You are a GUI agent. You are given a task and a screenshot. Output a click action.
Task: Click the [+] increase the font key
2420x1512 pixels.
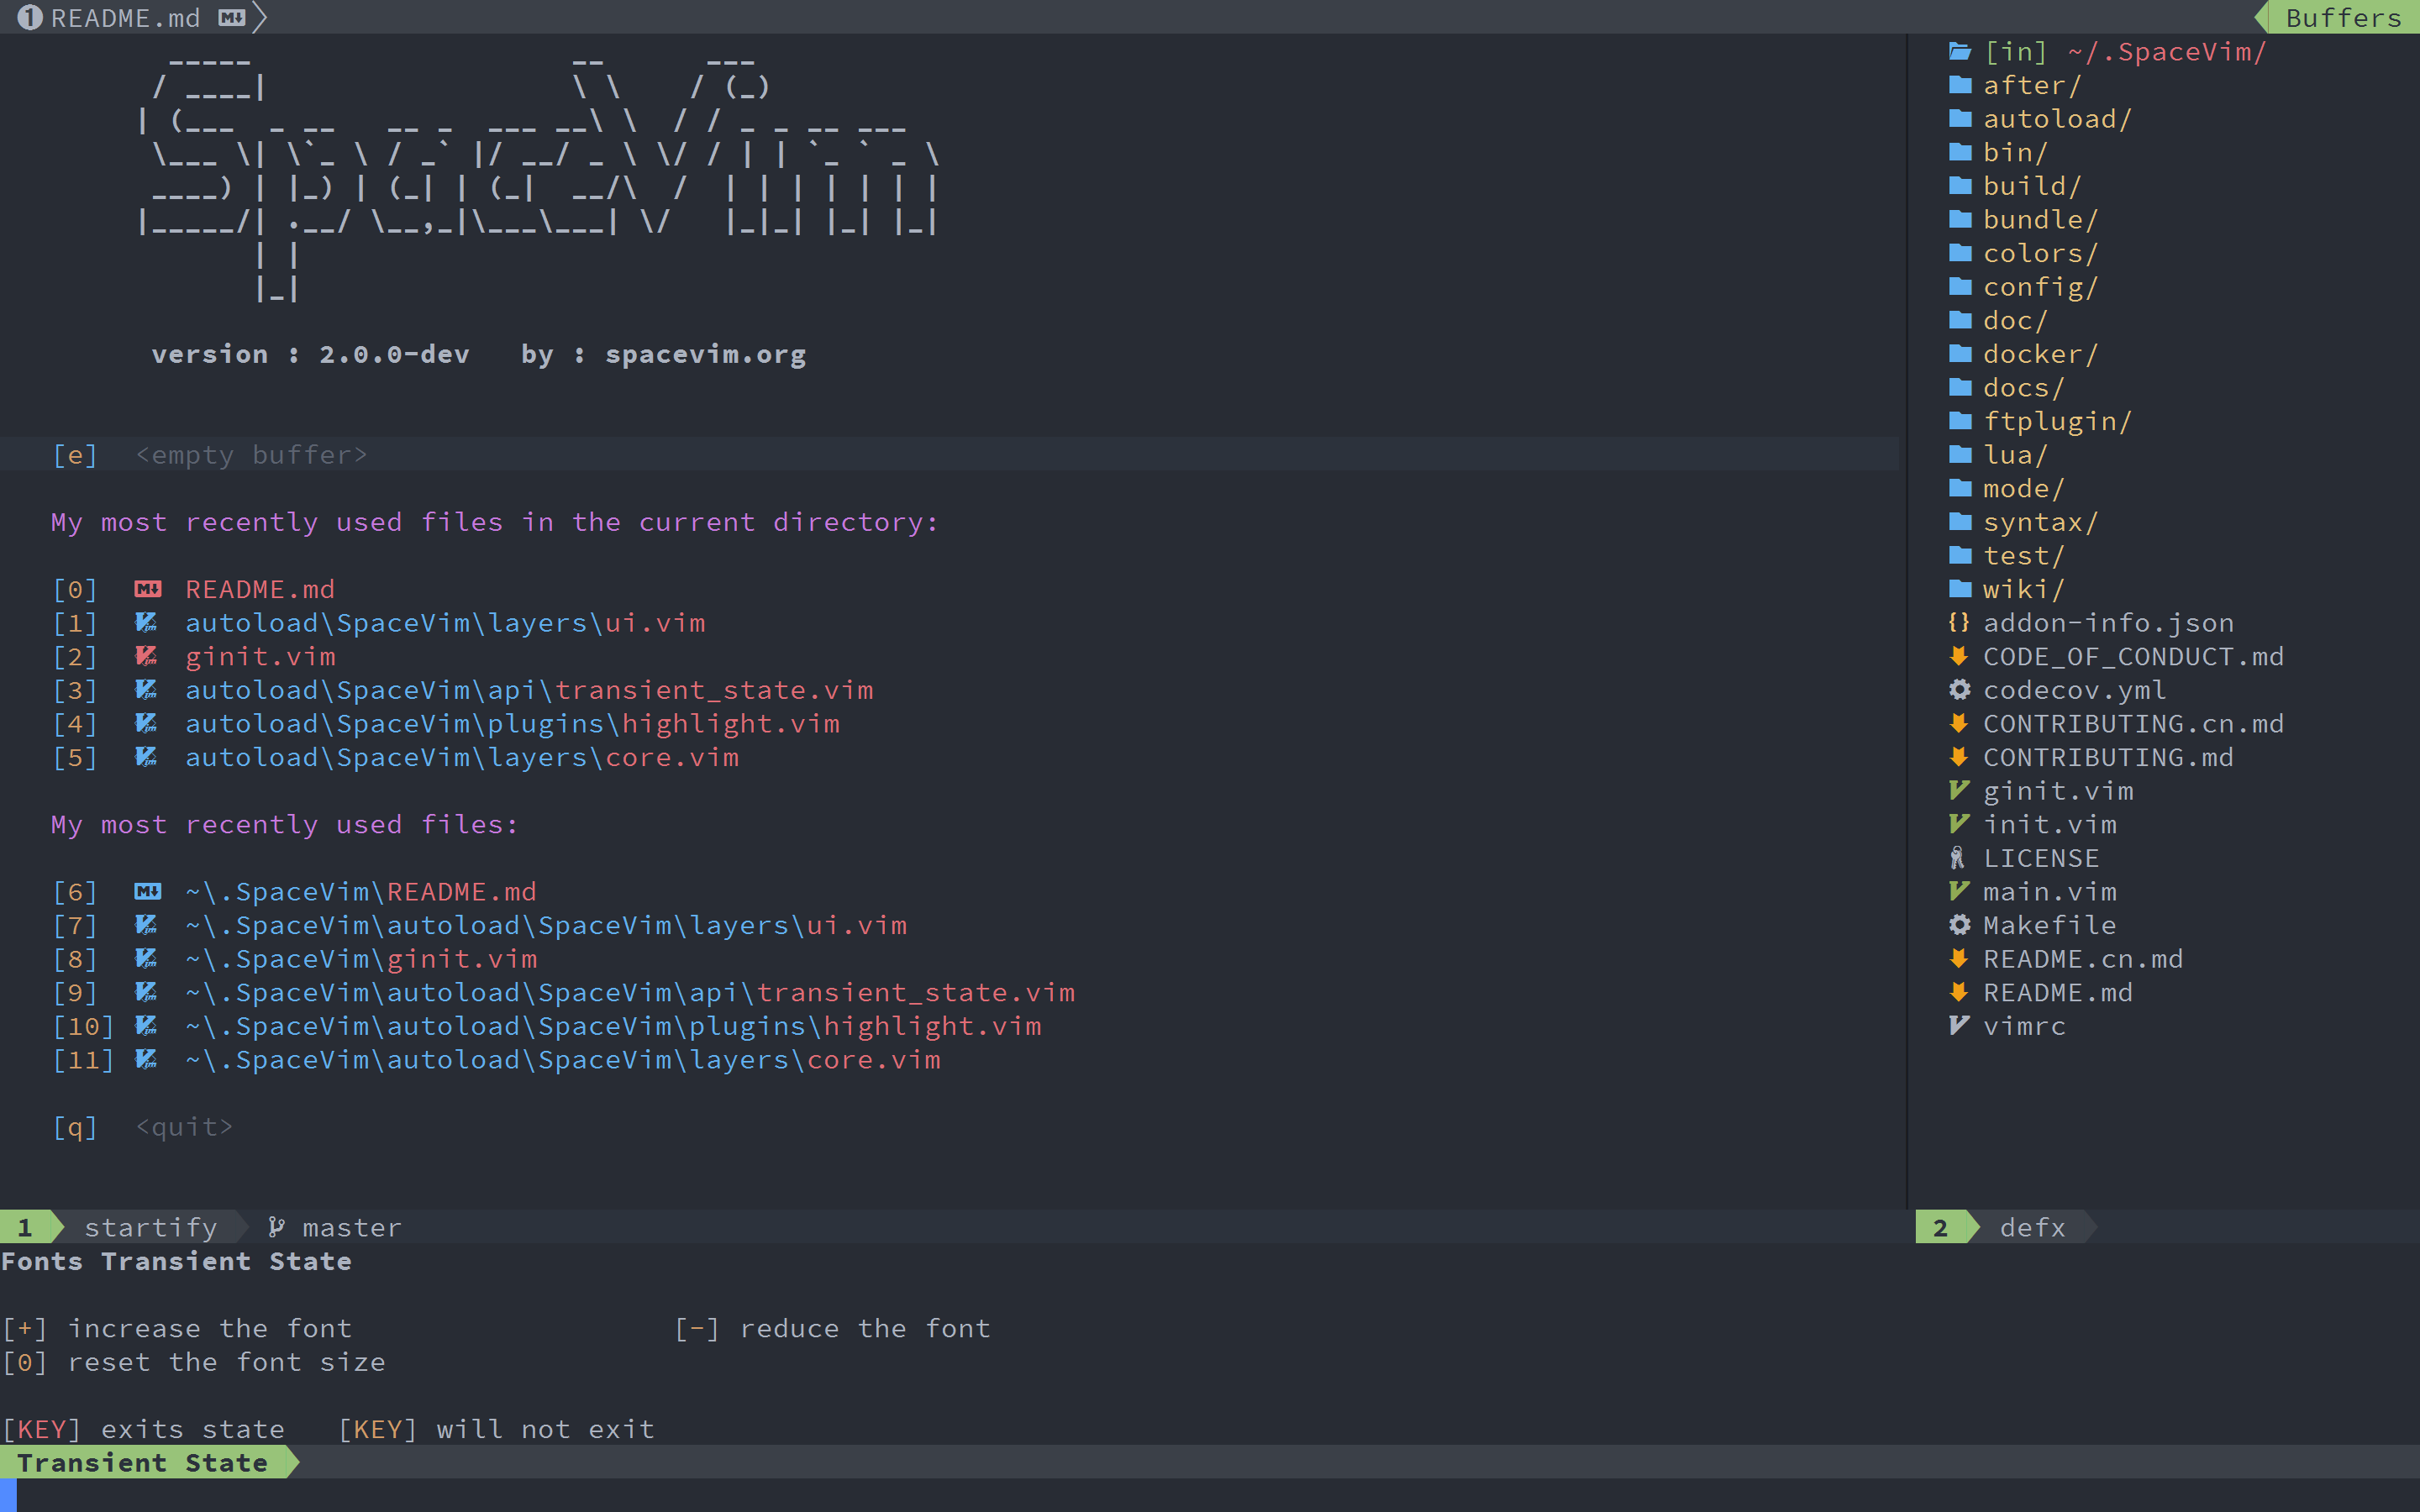coord(25,1328)
